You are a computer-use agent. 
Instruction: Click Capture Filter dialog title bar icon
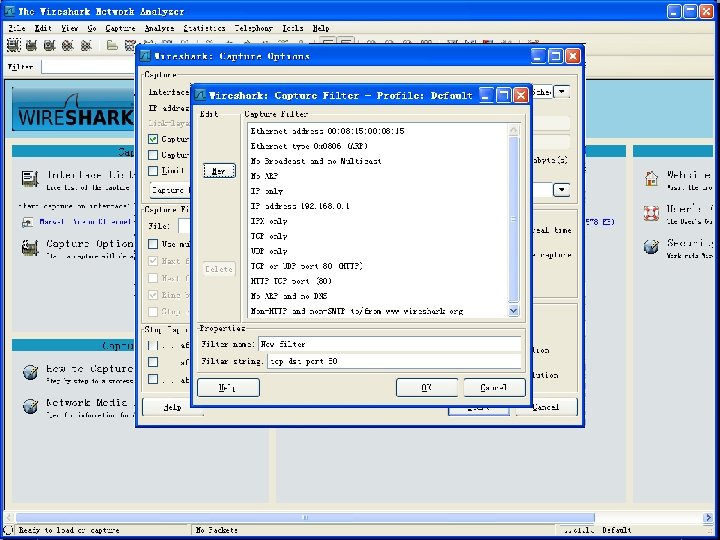pos(200,95)
